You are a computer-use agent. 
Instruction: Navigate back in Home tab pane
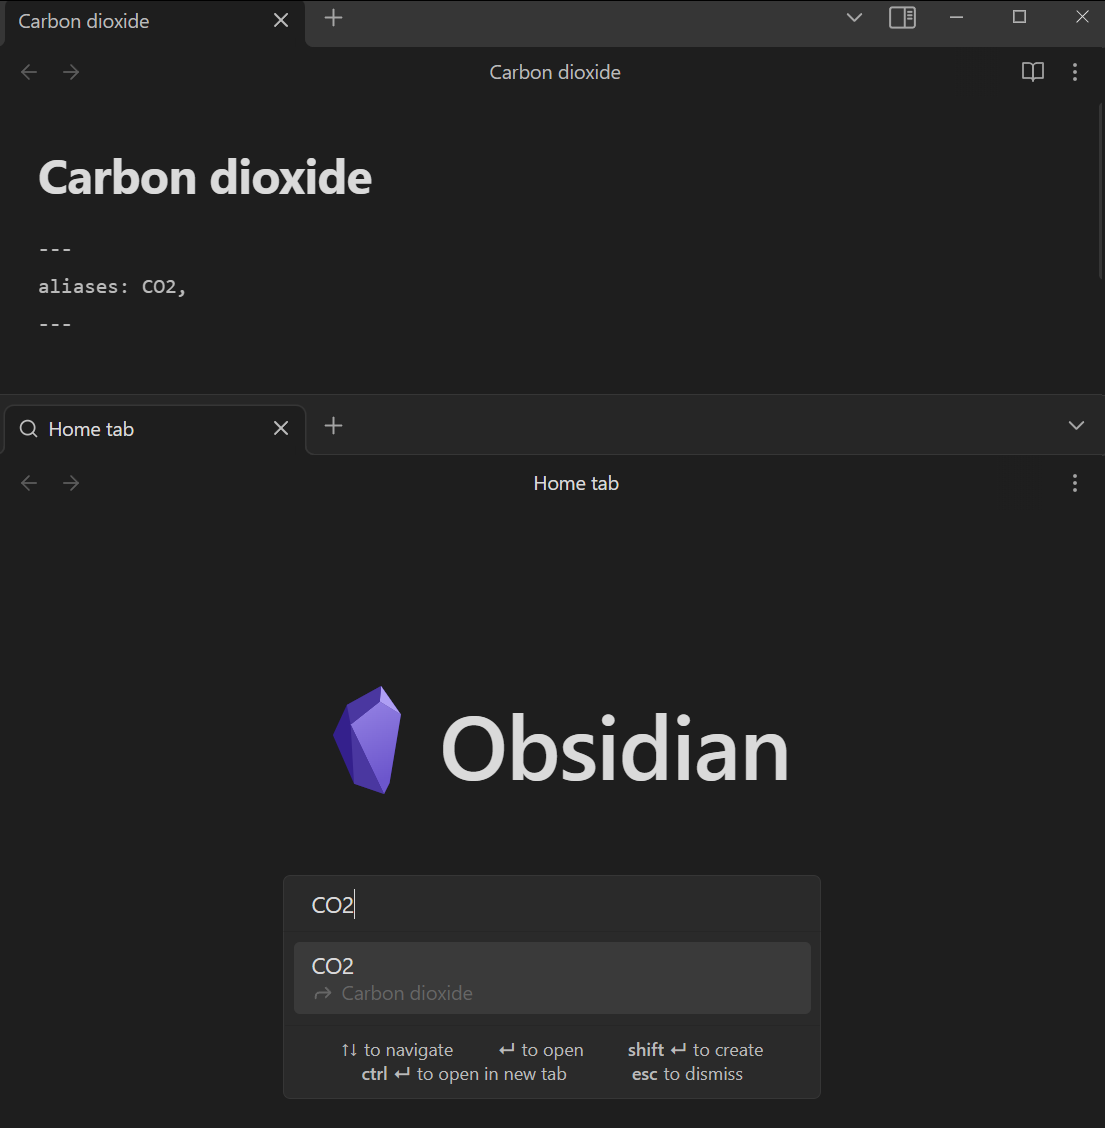29,483
